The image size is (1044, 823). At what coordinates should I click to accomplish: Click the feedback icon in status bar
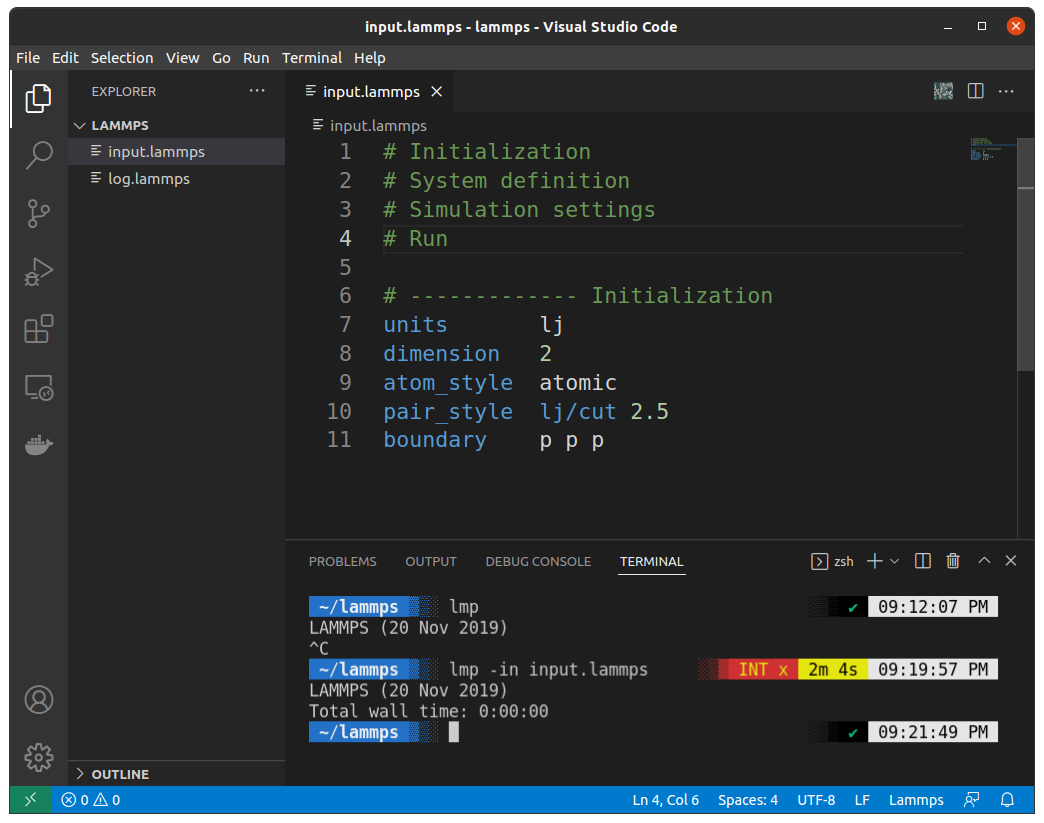(x=971, y=800)
